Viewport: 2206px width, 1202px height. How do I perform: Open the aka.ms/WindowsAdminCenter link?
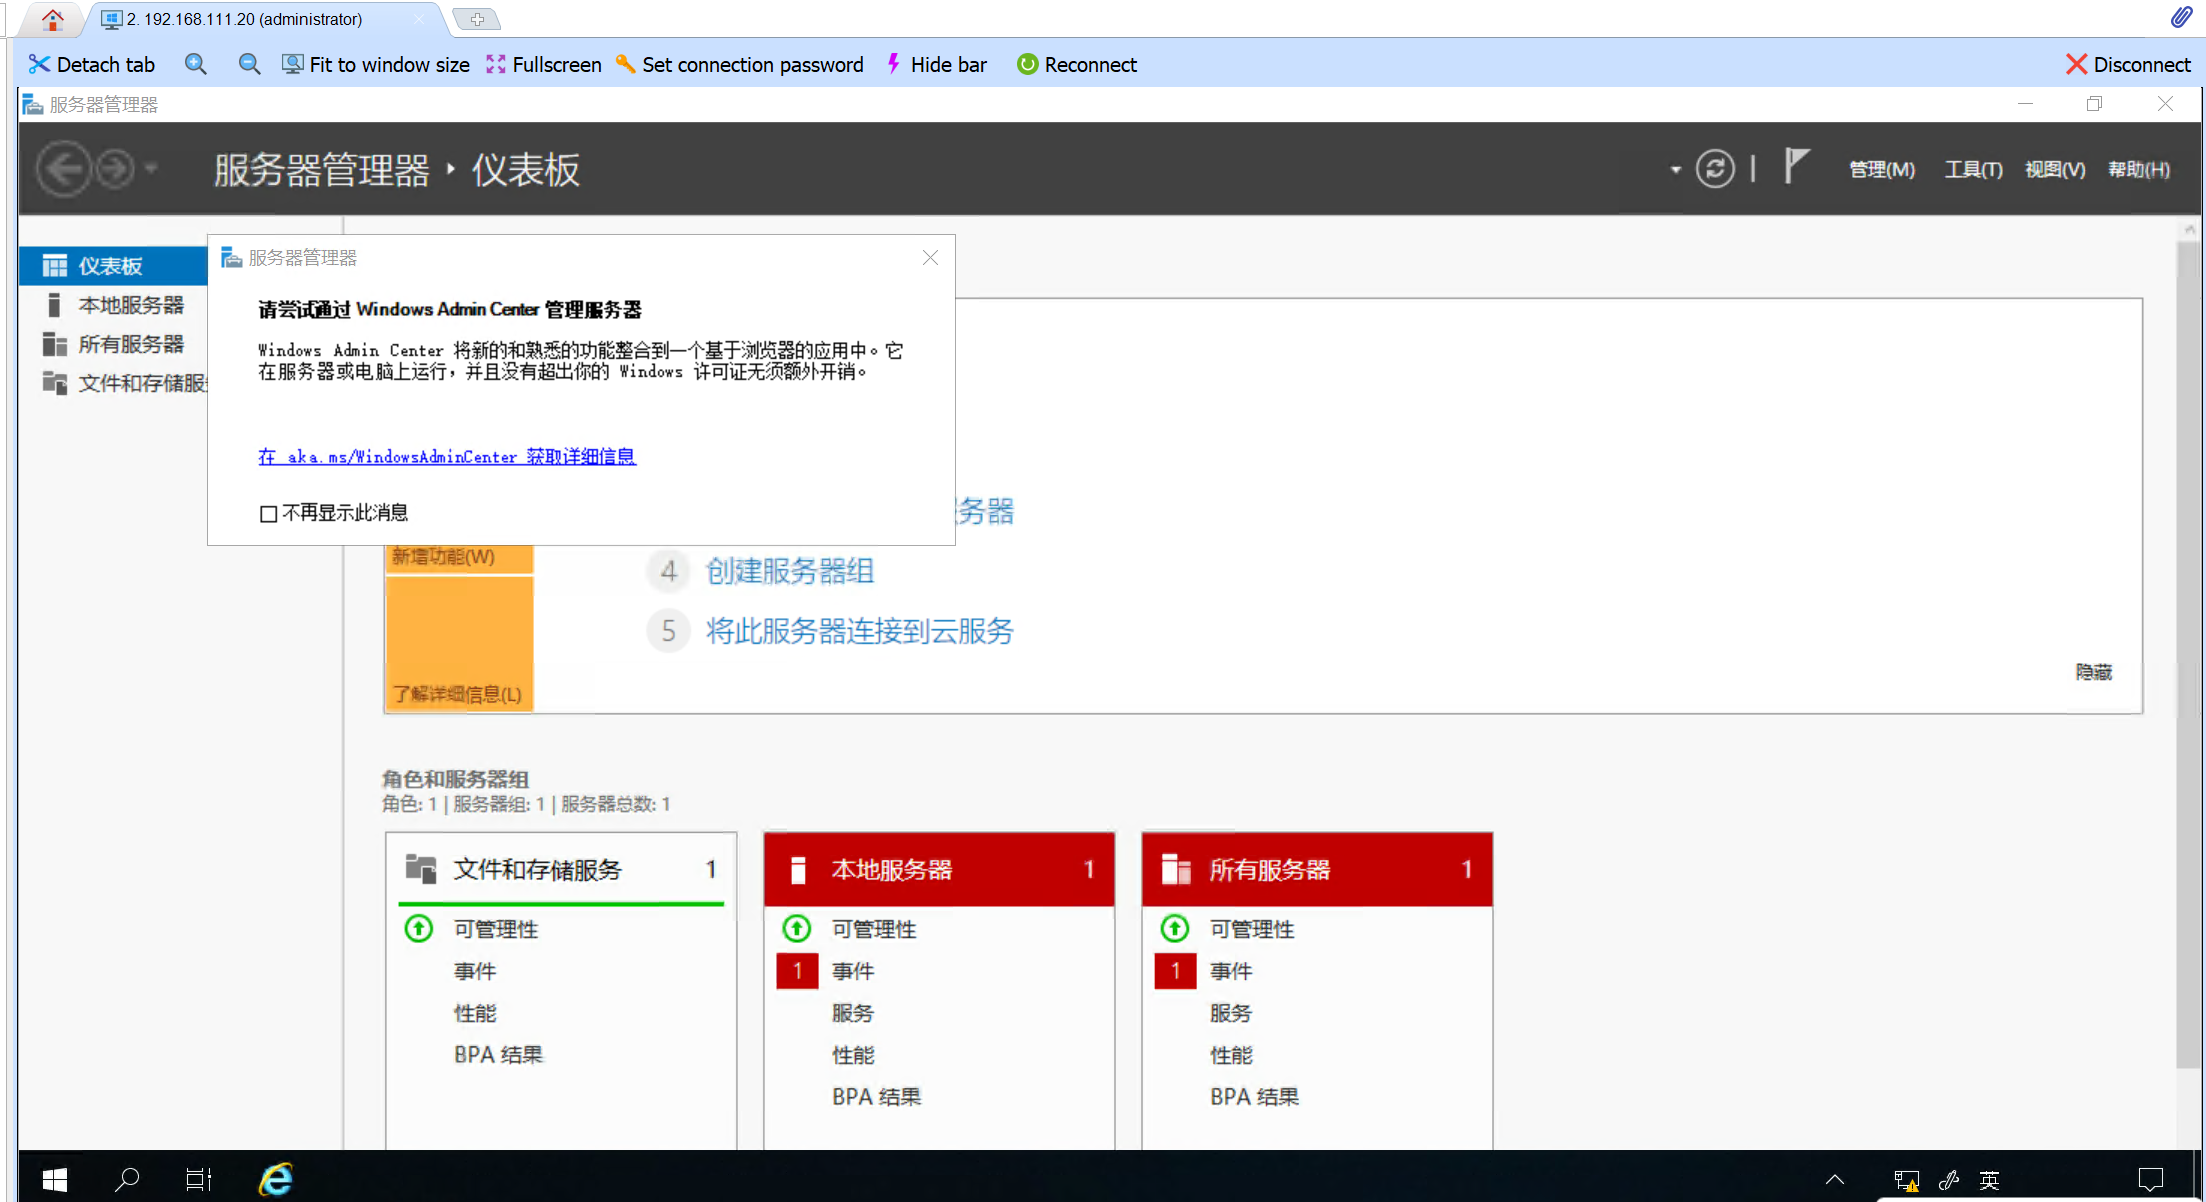(x=447, y=457)
